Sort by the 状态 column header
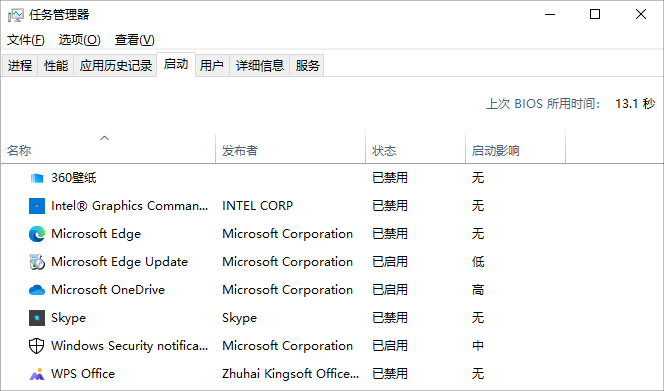The width and height of the screenshot is (664, 391). (x=415, y=149)
